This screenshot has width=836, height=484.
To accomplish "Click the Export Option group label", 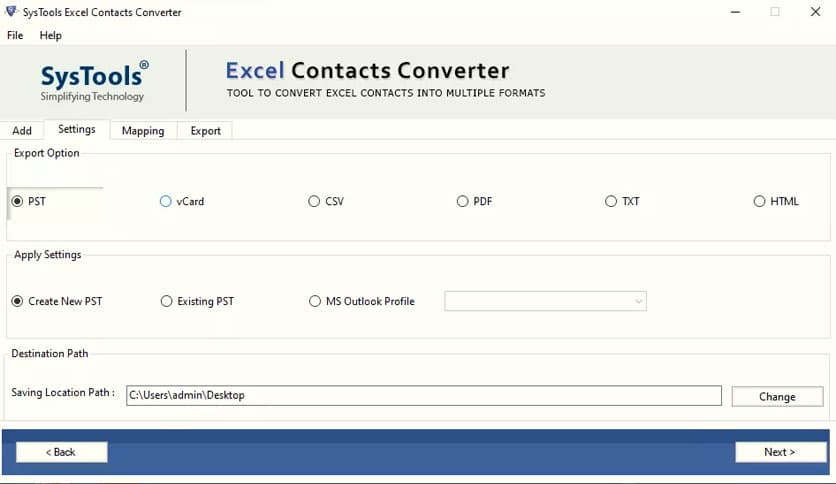I will pyautogui.click(x=47, y=153).
